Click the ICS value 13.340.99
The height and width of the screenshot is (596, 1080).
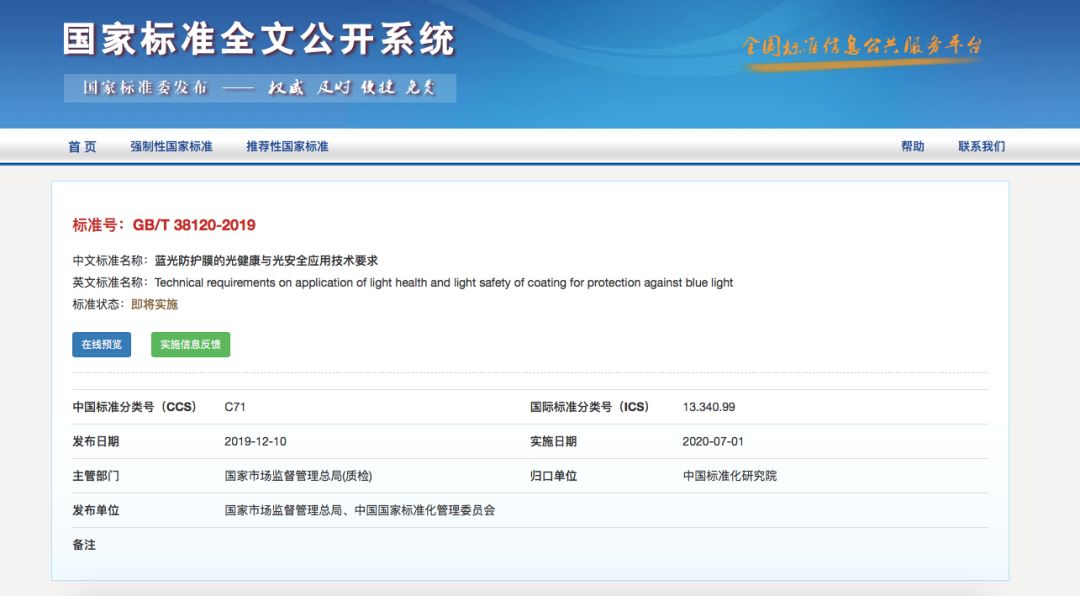(709, 407)
